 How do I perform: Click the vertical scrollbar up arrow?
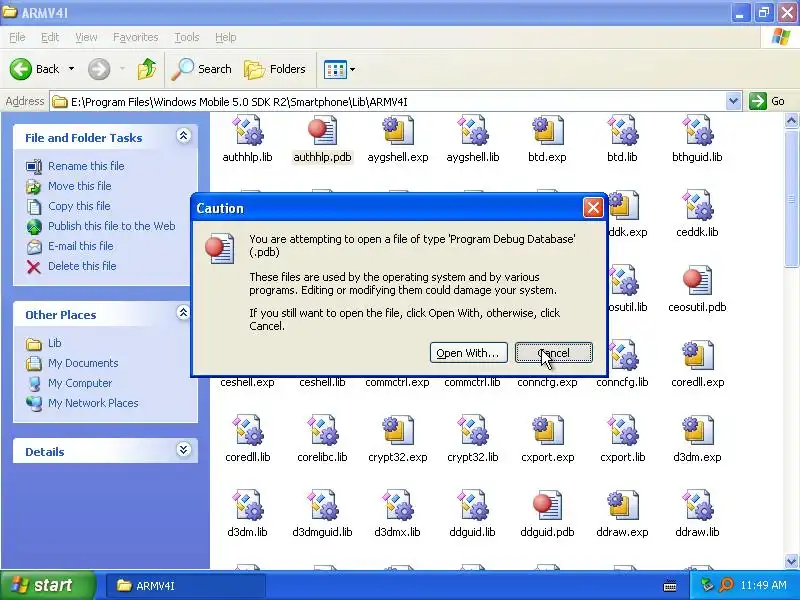pyautogui.click(x=791, y=121)
